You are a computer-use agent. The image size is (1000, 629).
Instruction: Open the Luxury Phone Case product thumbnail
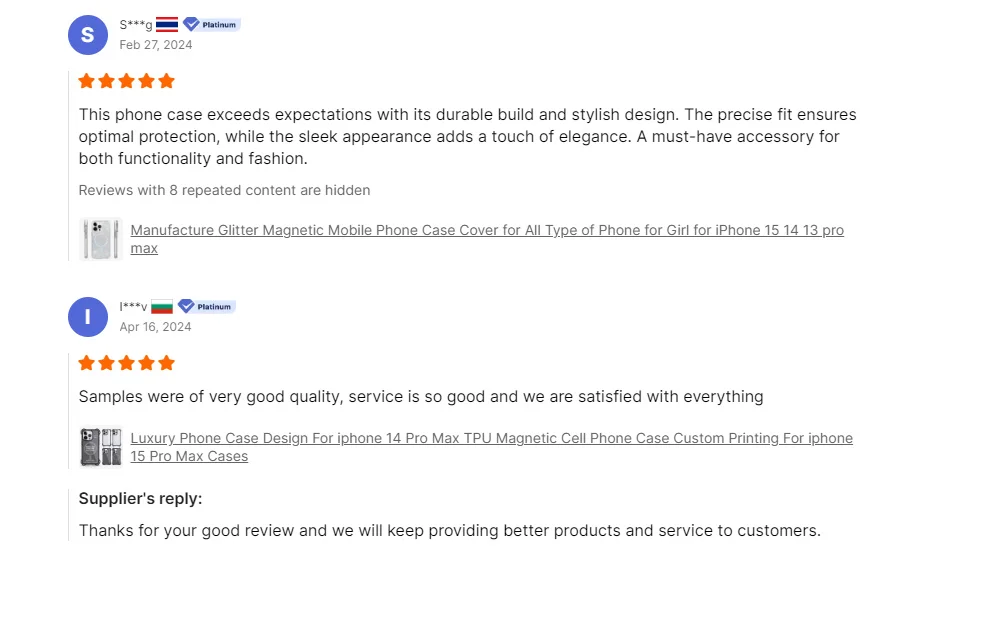pyautogui.click(x=101, y=447)
